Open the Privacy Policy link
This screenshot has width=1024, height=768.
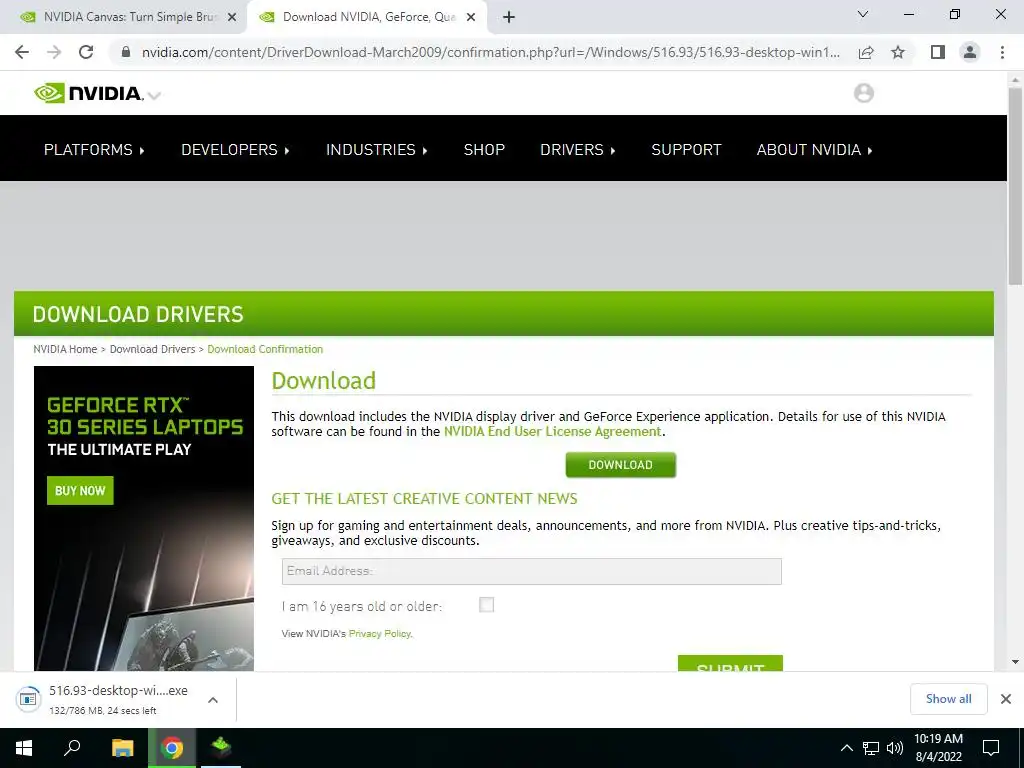coord(379,633)
